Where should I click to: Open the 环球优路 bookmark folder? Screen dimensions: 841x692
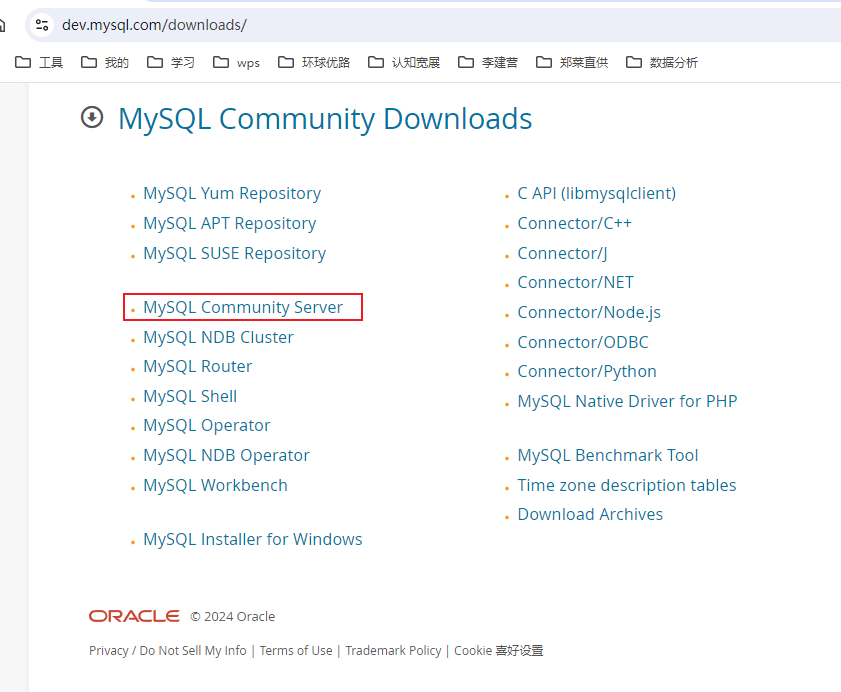(x=314, y=62)
